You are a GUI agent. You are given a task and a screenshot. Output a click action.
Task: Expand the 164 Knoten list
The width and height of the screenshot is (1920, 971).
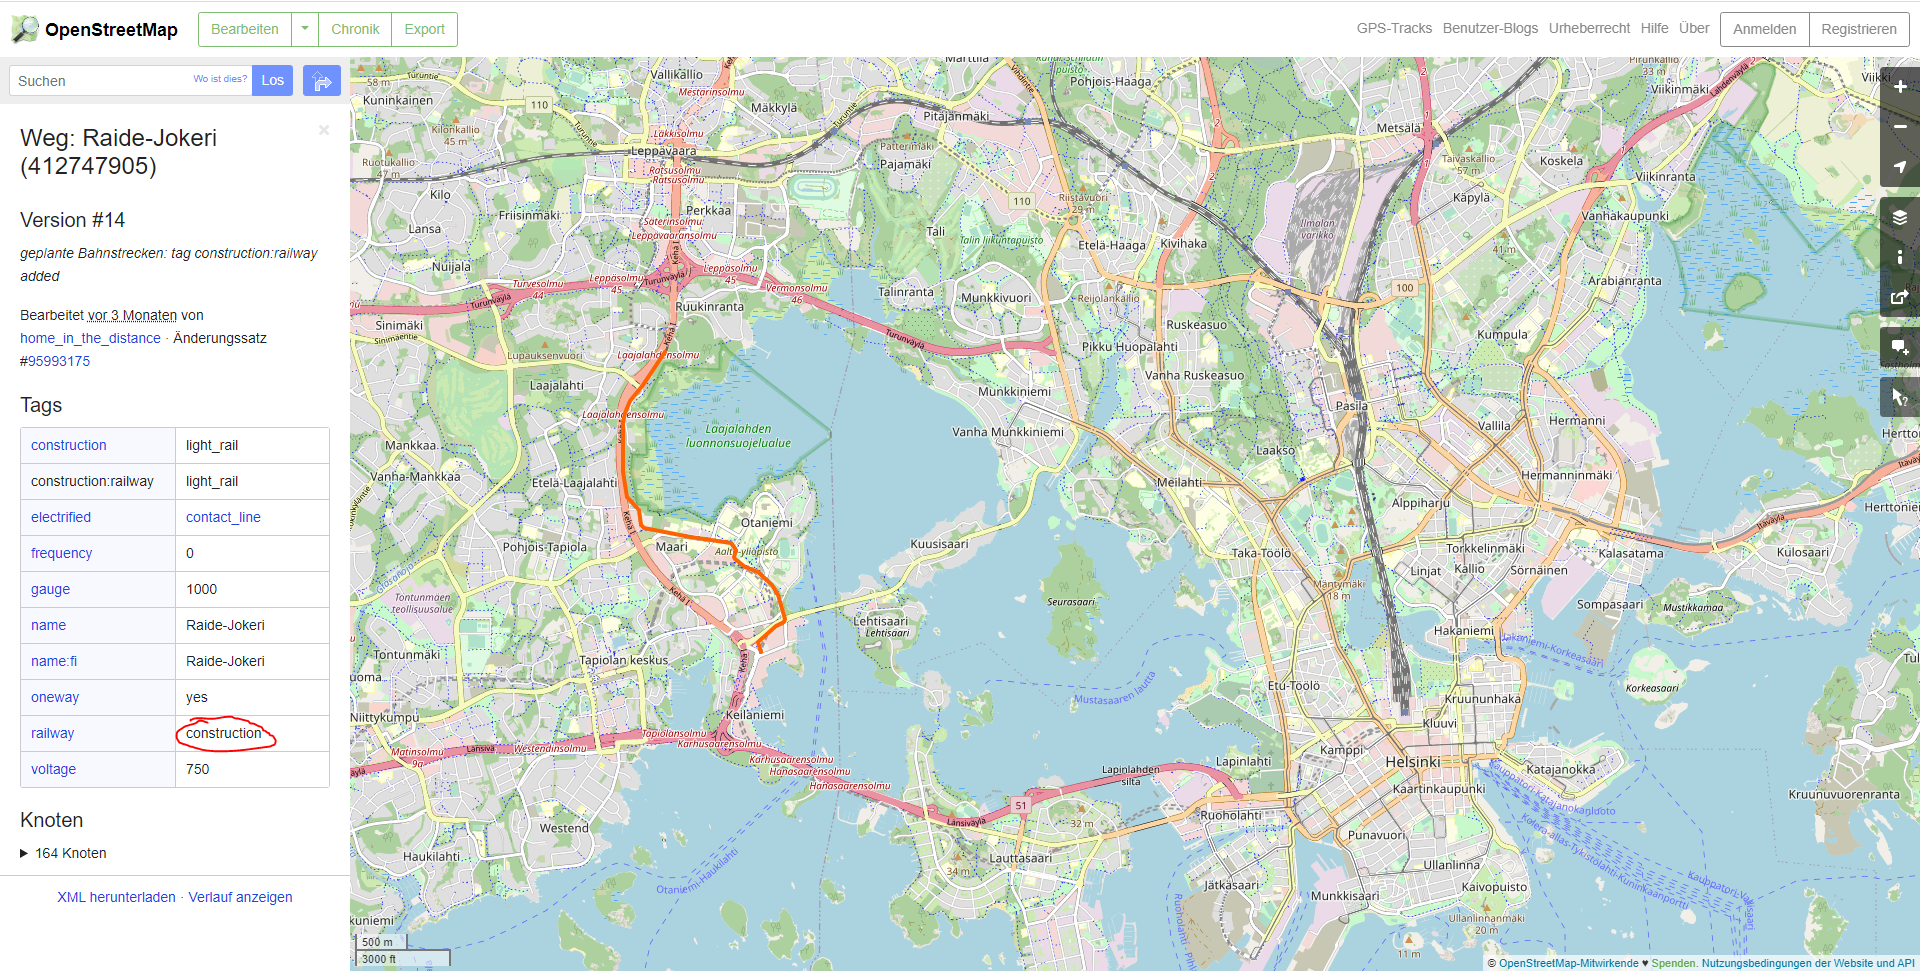coord(63,853)
